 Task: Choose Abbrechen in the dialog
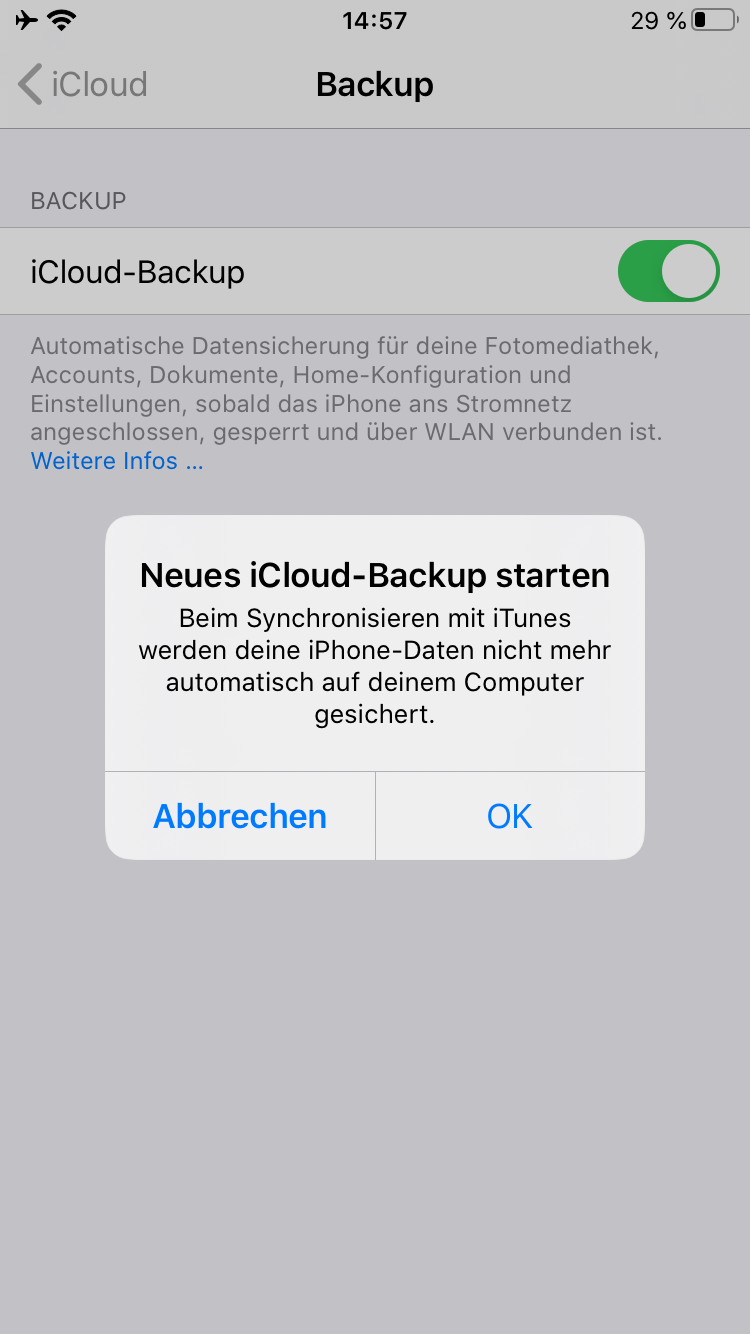click(240, 816)
